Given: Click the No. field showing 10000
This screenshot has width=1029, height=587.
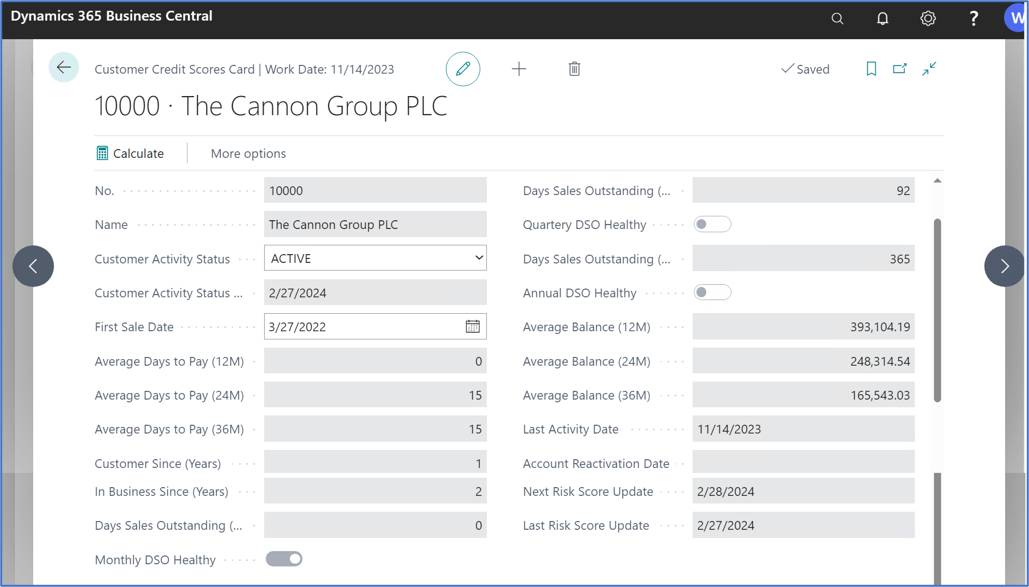Looking at the screenshot, I should click(x=375, y=190).
